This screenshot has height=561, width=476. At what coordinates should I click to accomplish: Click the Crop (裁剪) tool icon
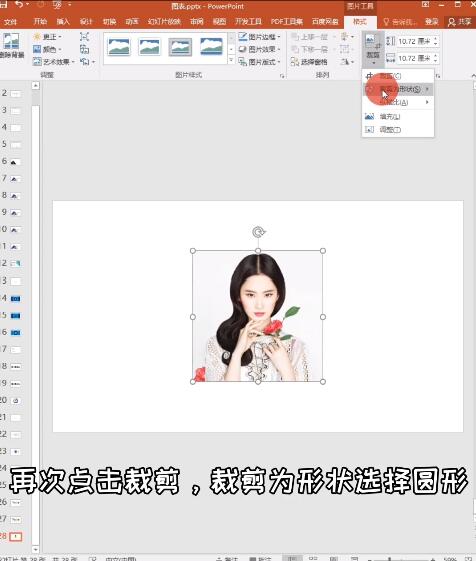click(373, 42)
